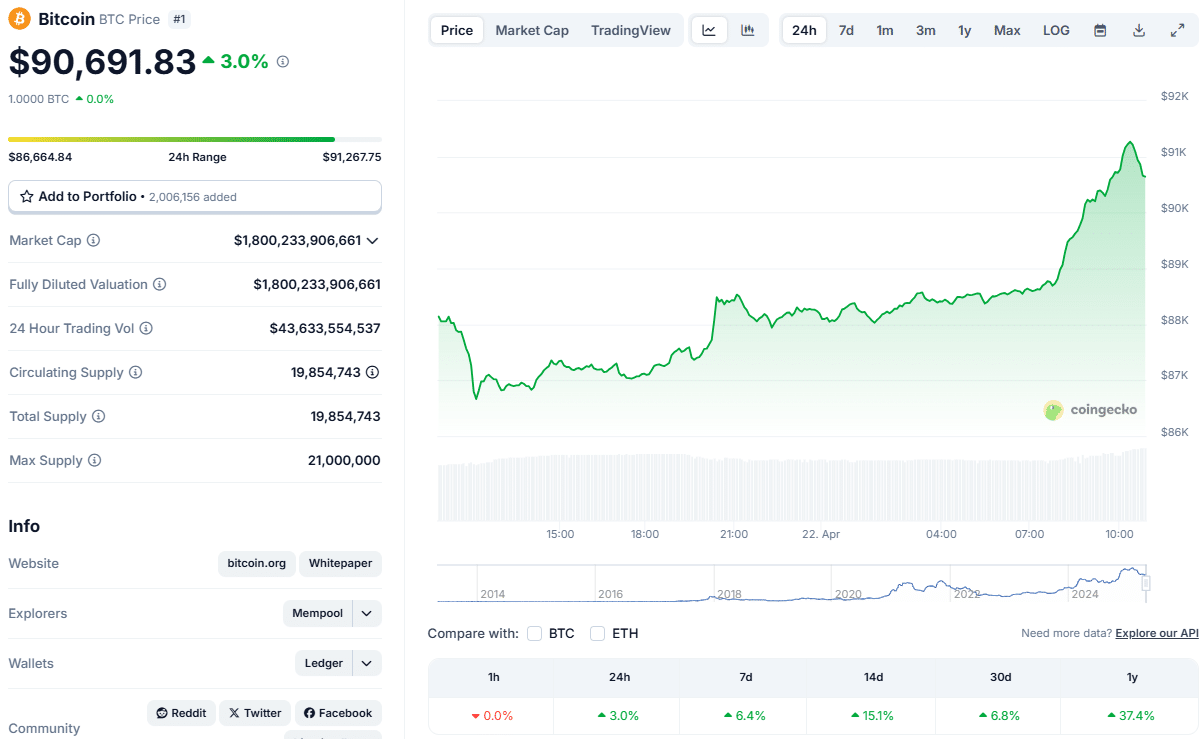Image resolution: width=1202 pixels, height=739 pixels.
Task: Click the 7d change value 6.4%
Action: coord(745,716)
